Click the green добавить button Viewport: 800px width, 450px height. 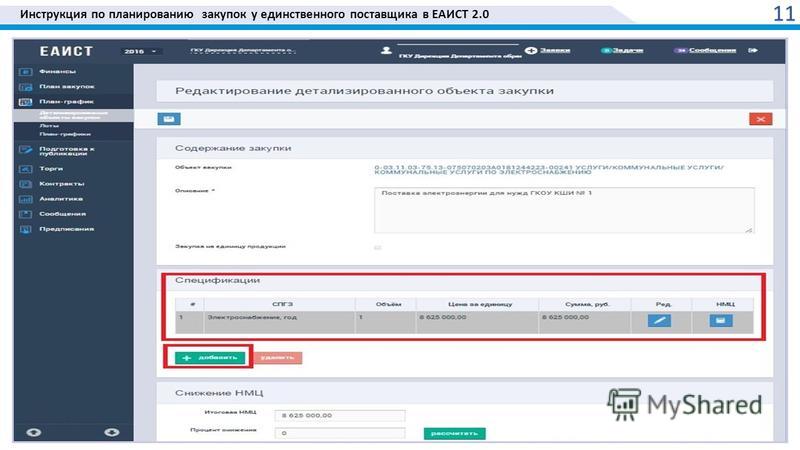[210, 358]
